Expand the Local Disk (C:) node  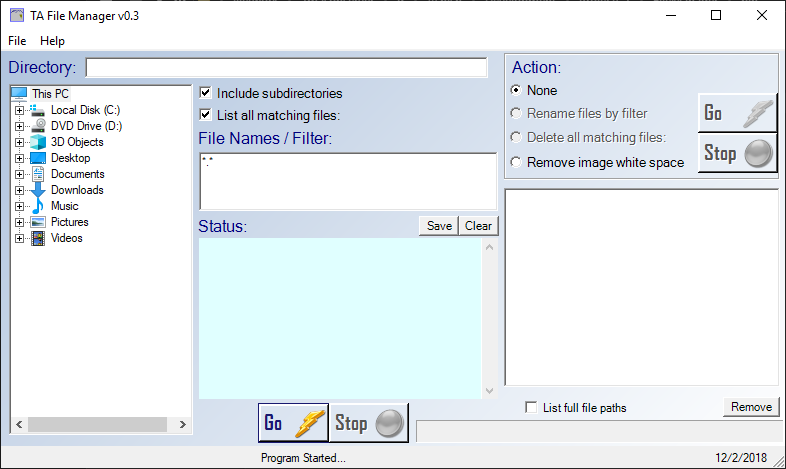[x=19, y=110]
